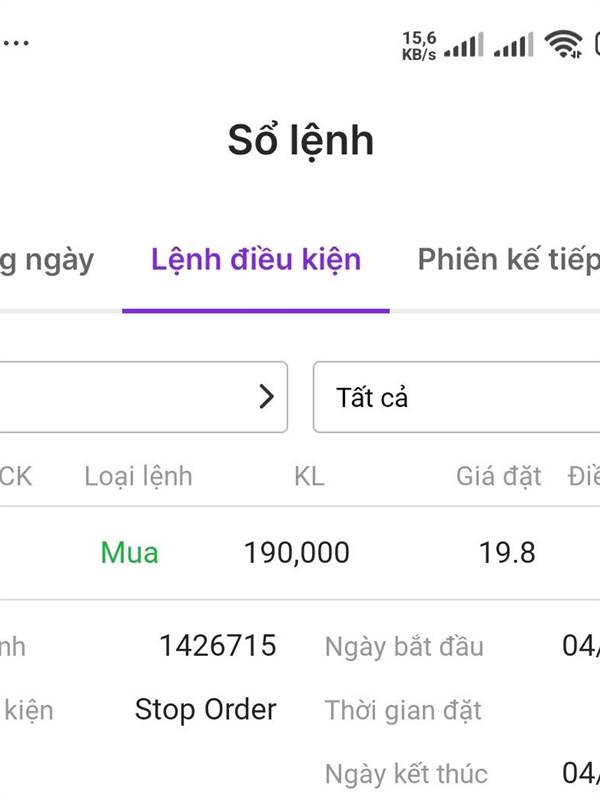Screen dimensions: 600x800
Task: Tap the 'Stop Order' condition value
Action: [205, 710]
